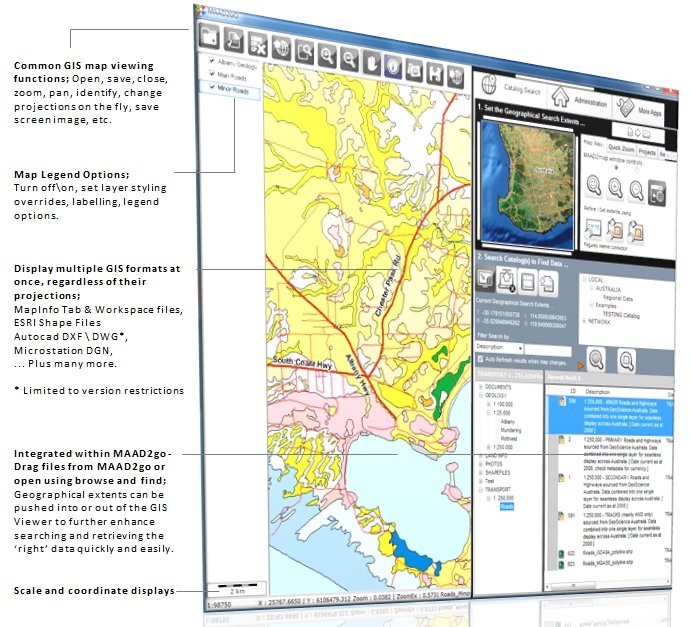Collapse the 1:25,000 geology node
Screen dimensions: 690x627
click(488, 413)
